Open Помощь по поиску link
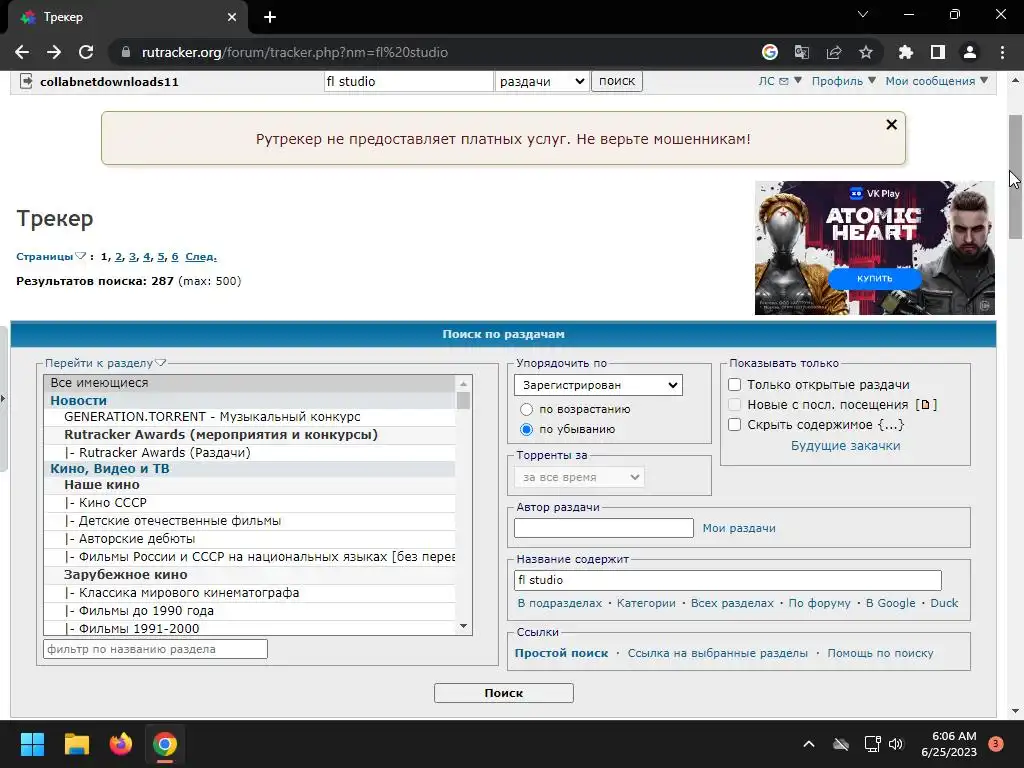This screenshot has width=1024, height=768. [x=880, y=653]
